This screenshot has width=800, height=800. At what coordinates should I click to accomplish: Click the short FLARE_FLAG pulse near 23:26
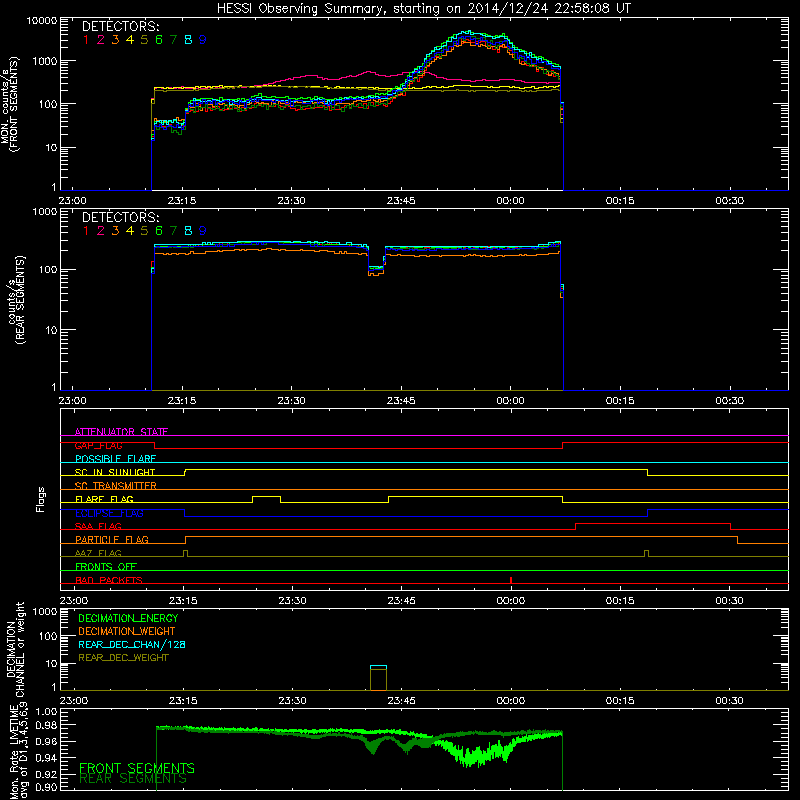click(266, 499)
